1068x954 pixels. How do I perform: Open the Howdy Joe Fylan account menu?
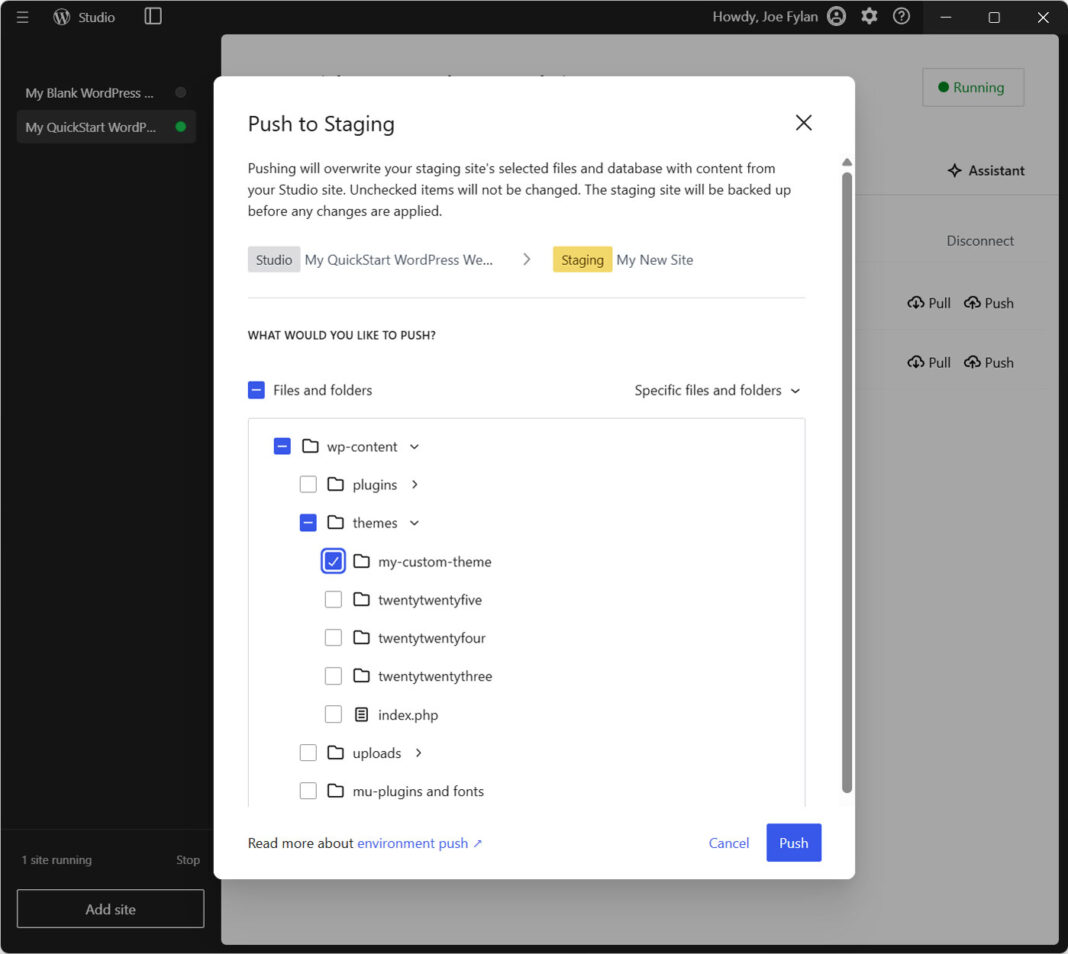[x=767, y=16]
